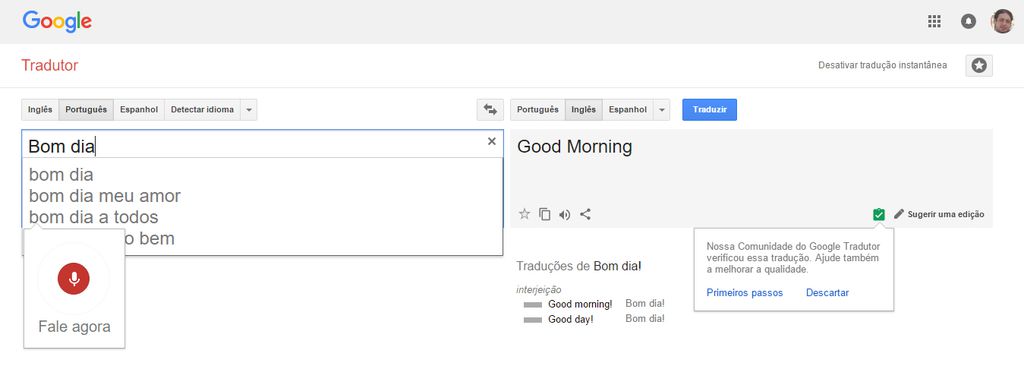Select Português as source language
Screen dimensions: 1024x366
pyautogui.click(x=86, y=110)
